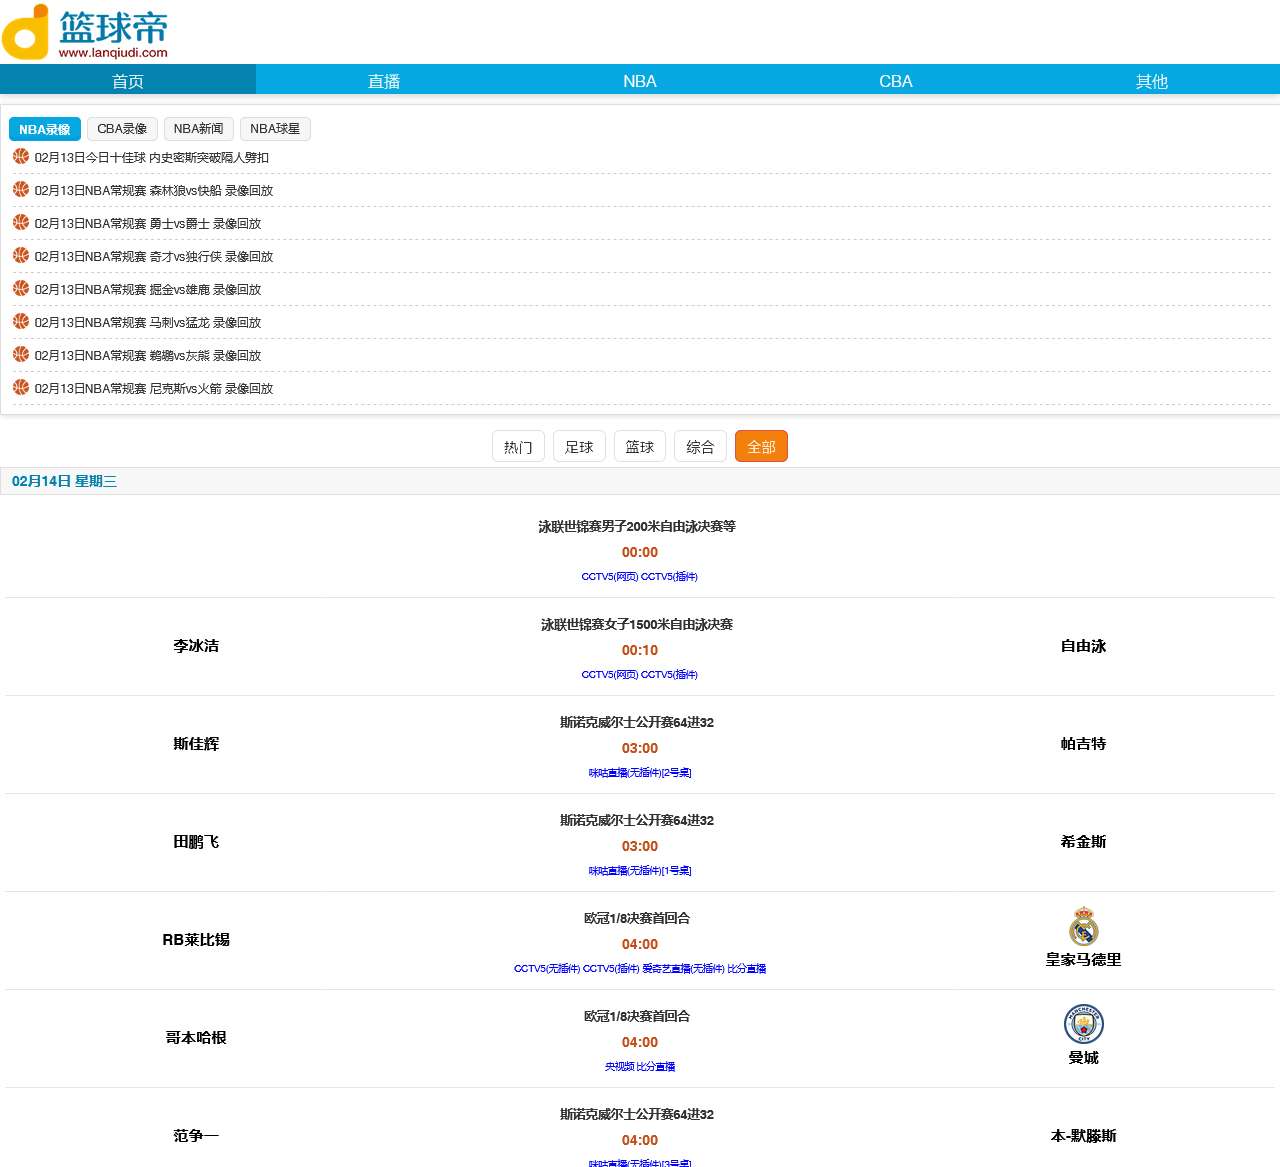This screenshot has width=1280, height=1167.
Task: Open 爱奇艺直播(无插件) stream link
Action: [x=683, y=968]
